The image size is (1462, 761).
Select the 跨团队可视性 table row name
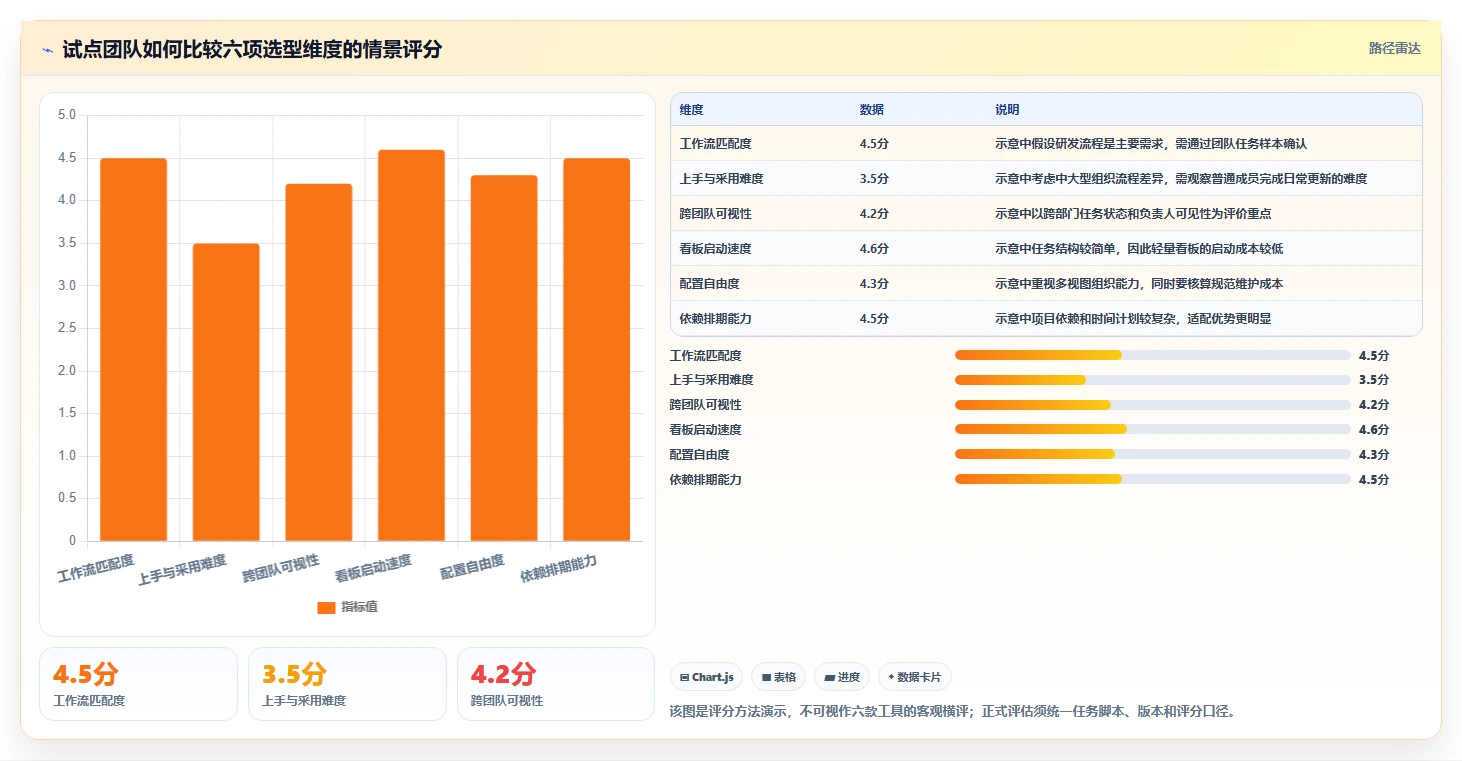tap(715, 214)
